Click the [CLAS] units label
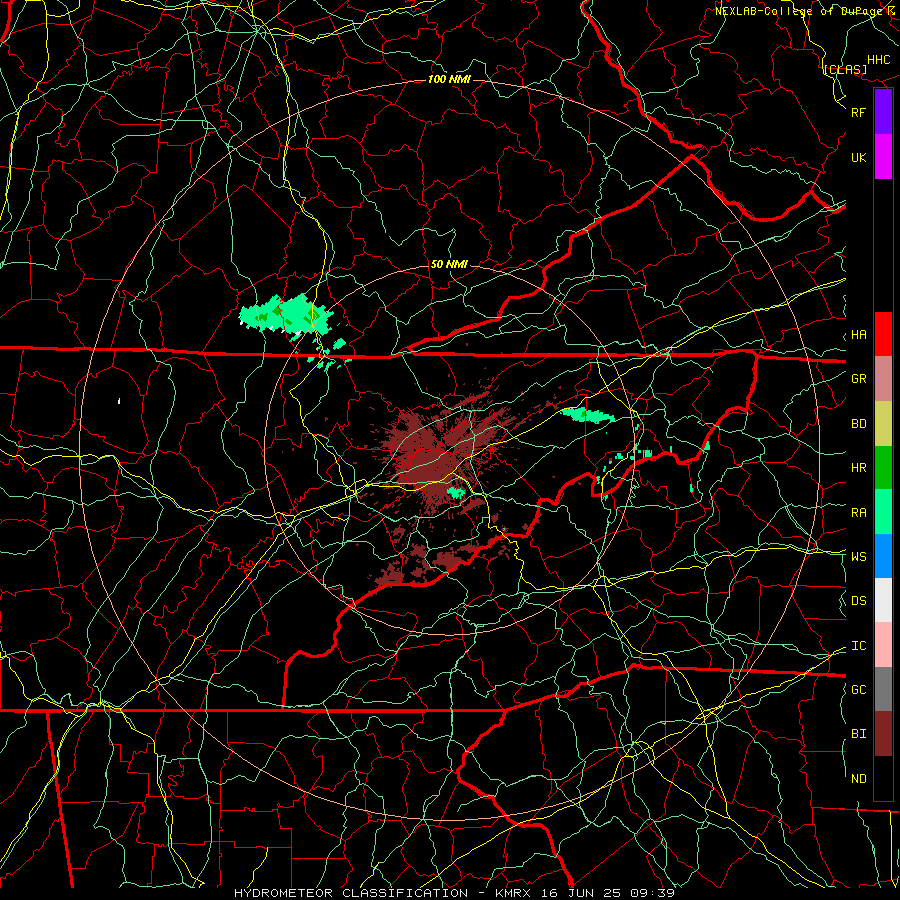Screen dimensions: 900x900 pyautogui.click(x=845, y=69)
